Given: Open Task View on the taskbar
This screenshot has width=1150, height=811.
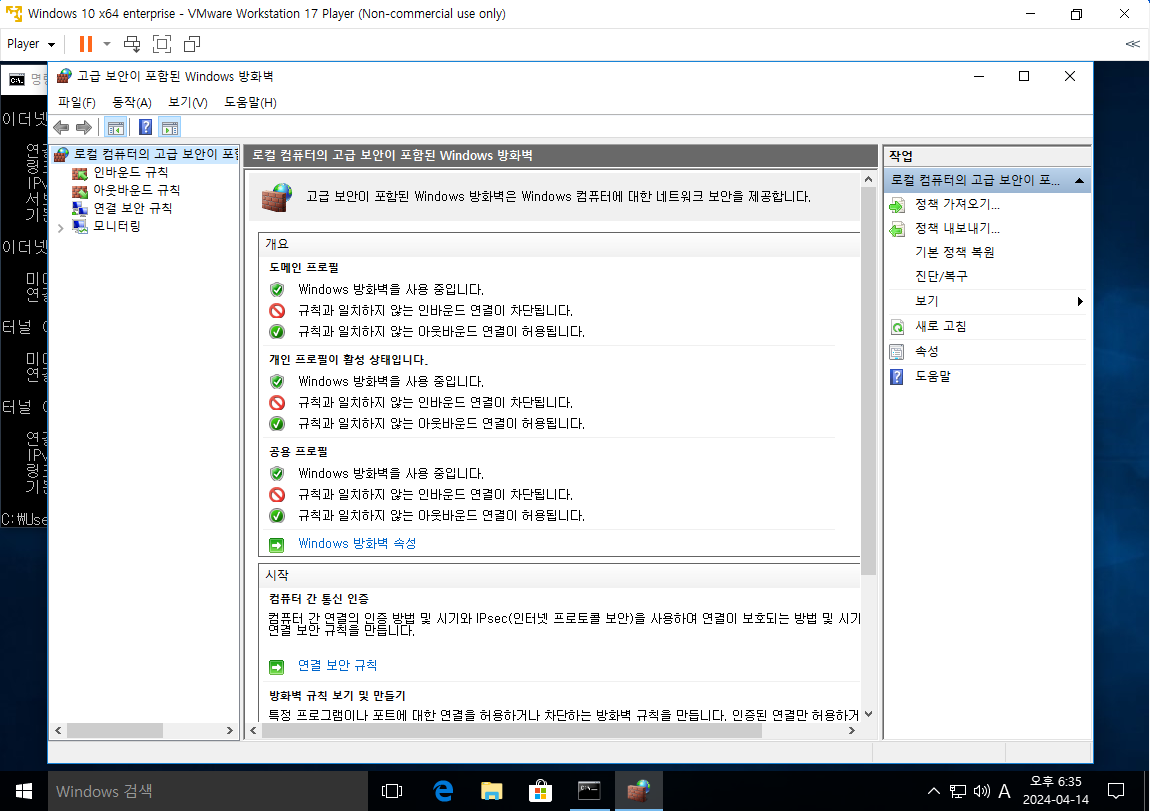Looking at the screenshot, I should [392, 791].
